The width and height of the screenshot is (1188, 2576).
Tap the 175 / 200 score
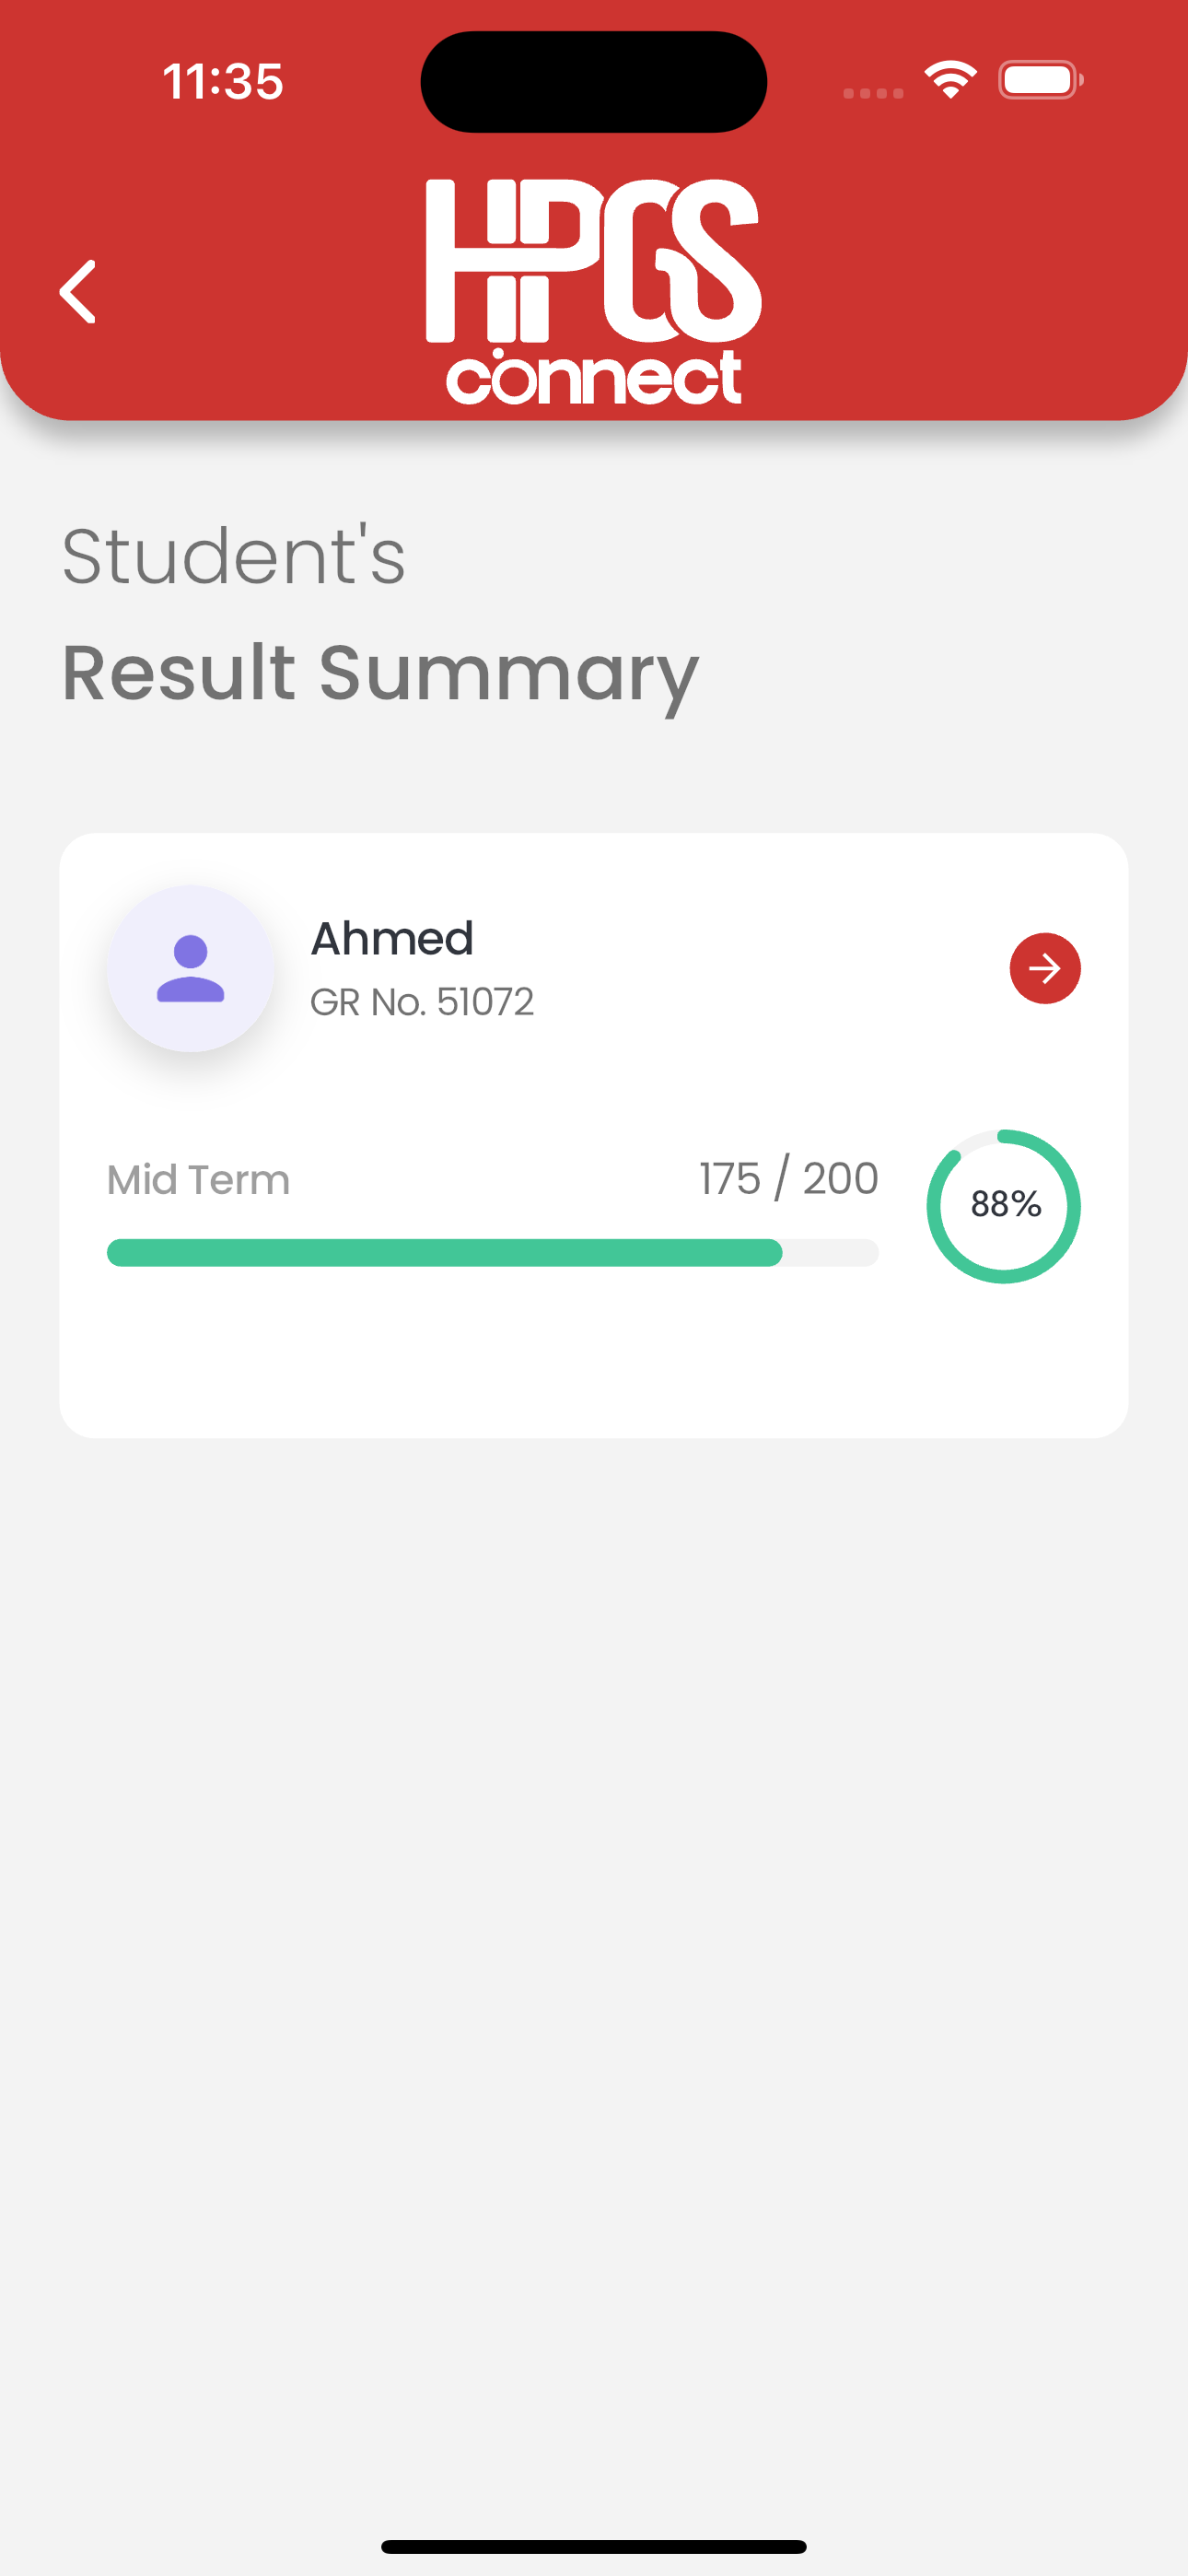(788, 1178)
